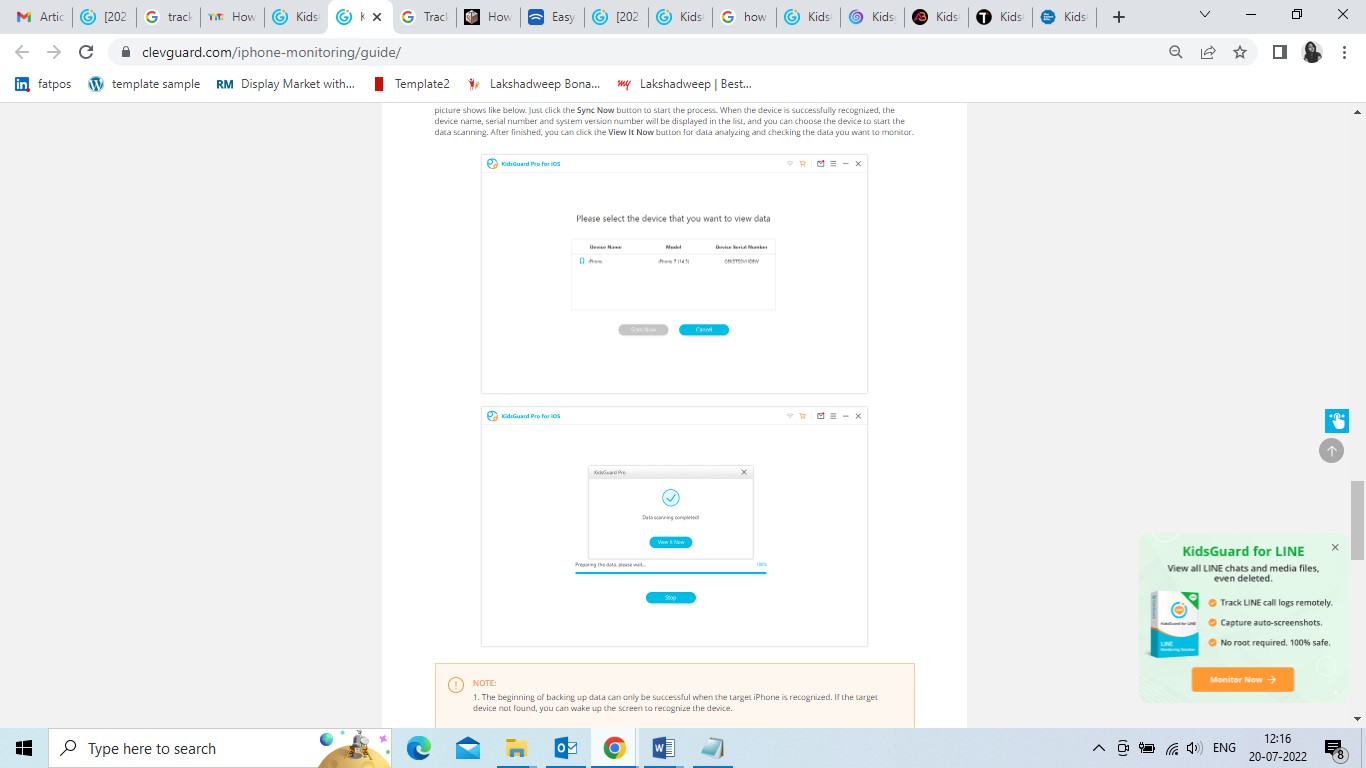1366x768 pixels.
Task: Open the browser zoom magnifier icon
Action: click(x=1176, y=52)
